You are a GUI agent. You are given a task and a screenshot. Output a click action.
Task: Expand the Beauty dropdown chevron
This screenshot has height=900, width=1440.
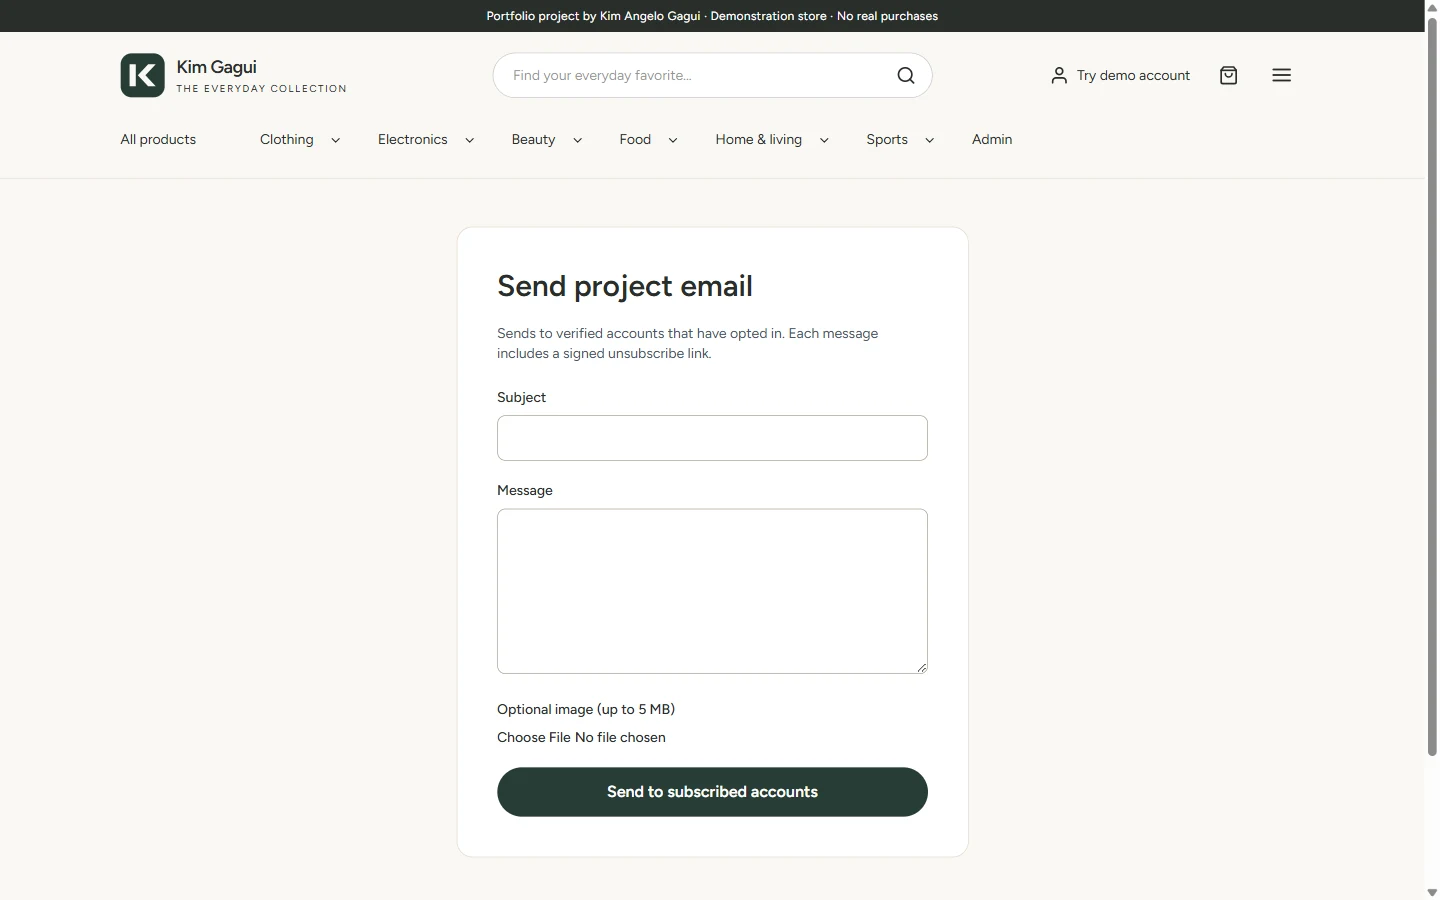pyautogui.click(x=577, y=140)
